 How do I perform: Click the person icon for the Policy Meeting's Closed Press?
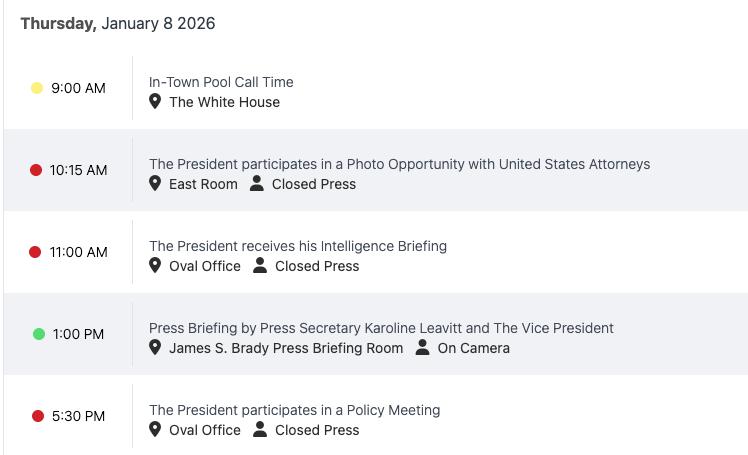tap(260, 430)
